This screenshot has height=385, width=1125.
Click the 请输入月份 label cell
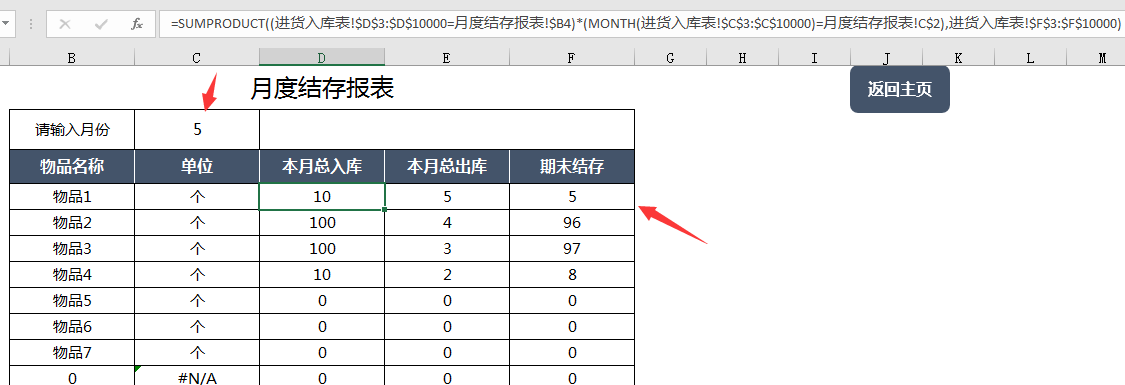coord(72,130)
